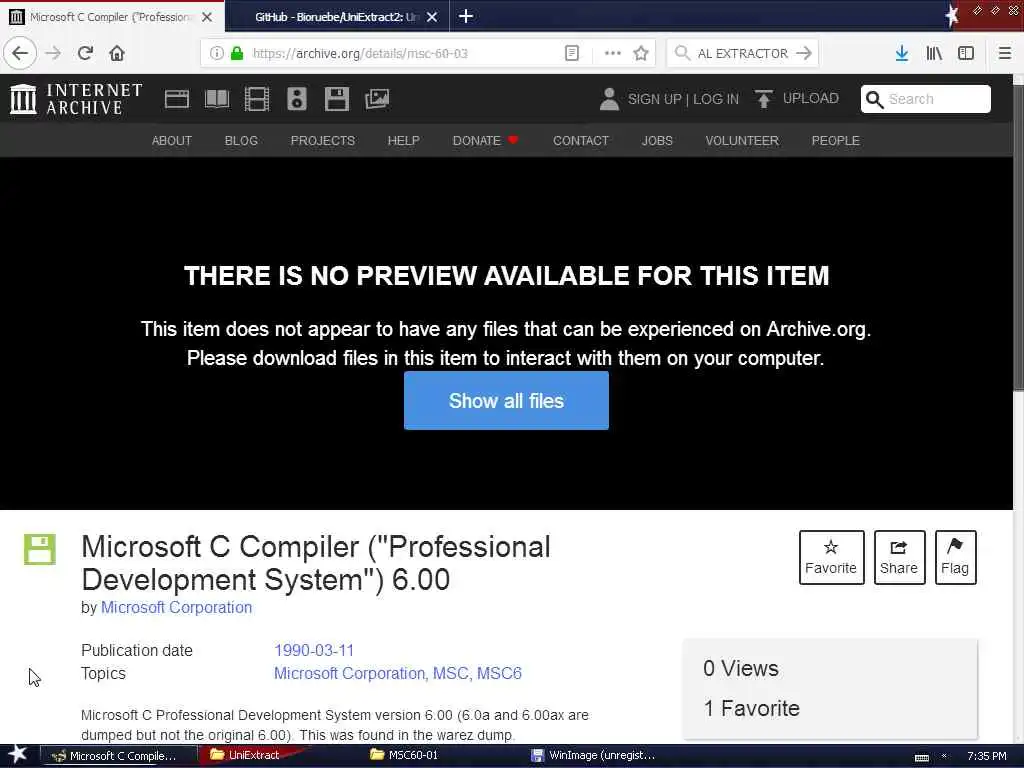Screen dimensions: 1024x768
Task: Switch to UniExtract taskbar window
Action: tap(253, 755)
